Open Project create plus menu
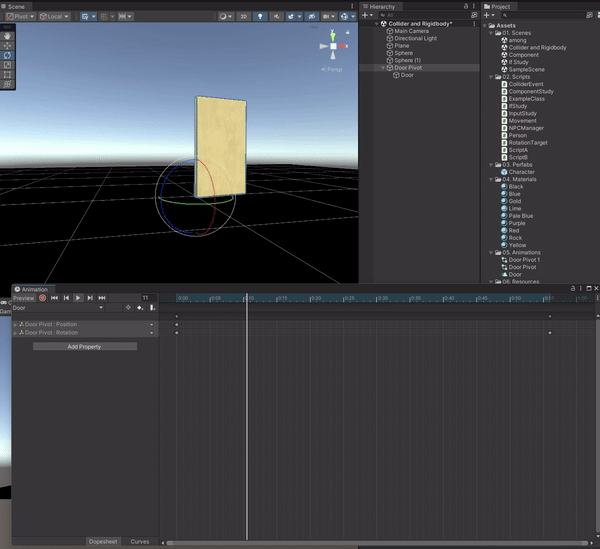Image resolution: width=600 pixels, height=549 pixels. point(489,15)
